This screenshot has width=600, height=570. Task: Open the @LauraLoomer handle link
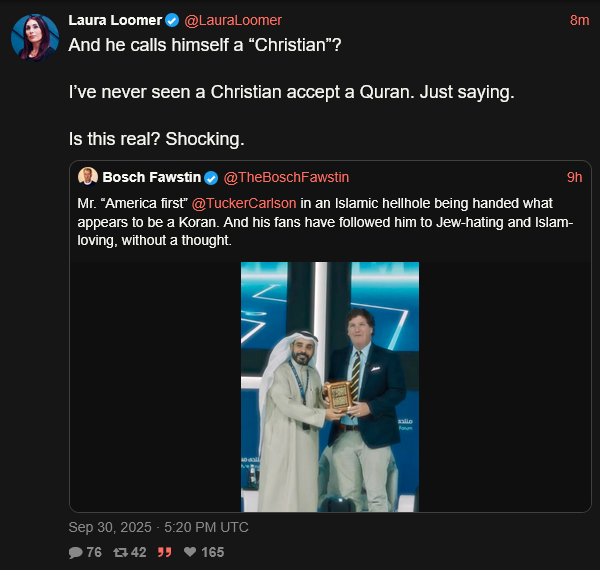(x=233, y=21)
